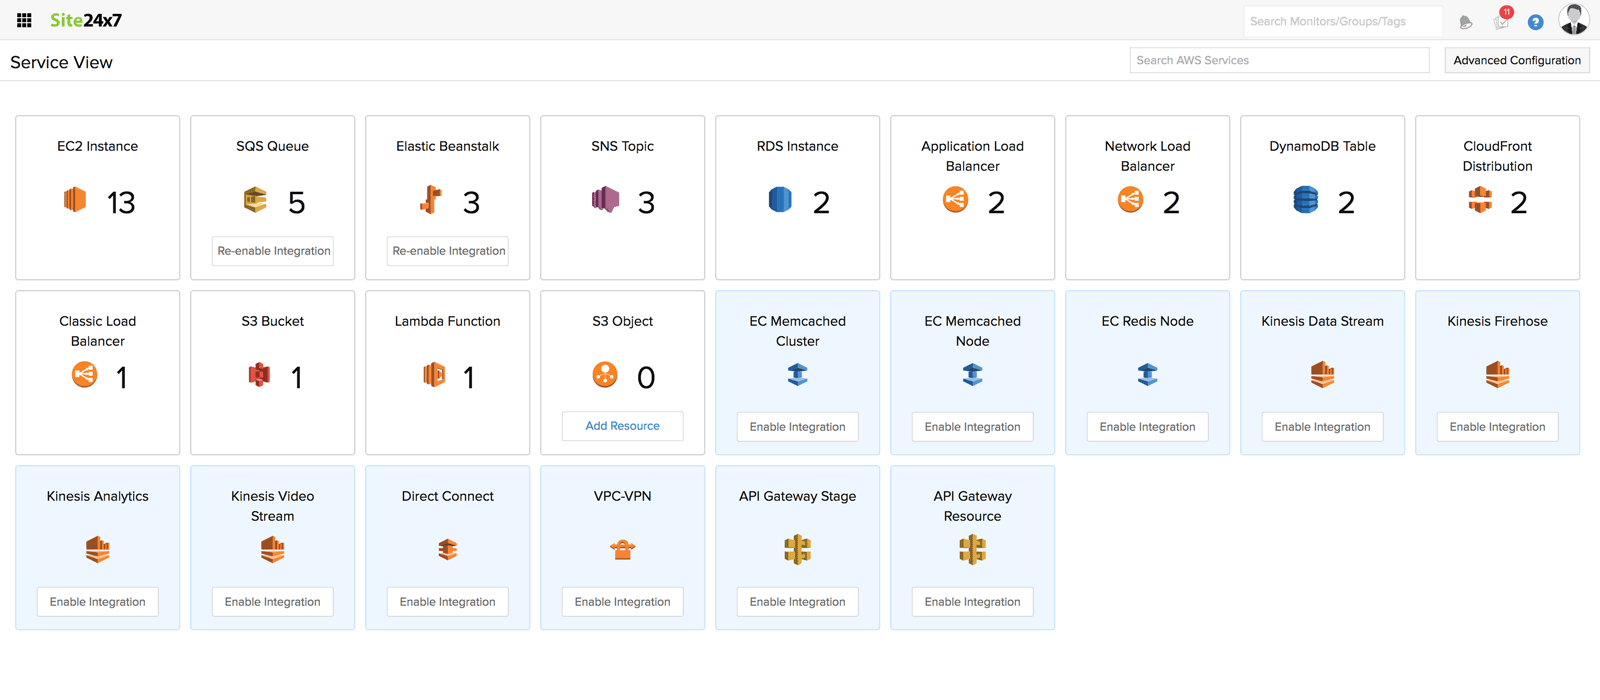
Task: Click the CloudFront Distribution icon
Action: point(1480,200)
